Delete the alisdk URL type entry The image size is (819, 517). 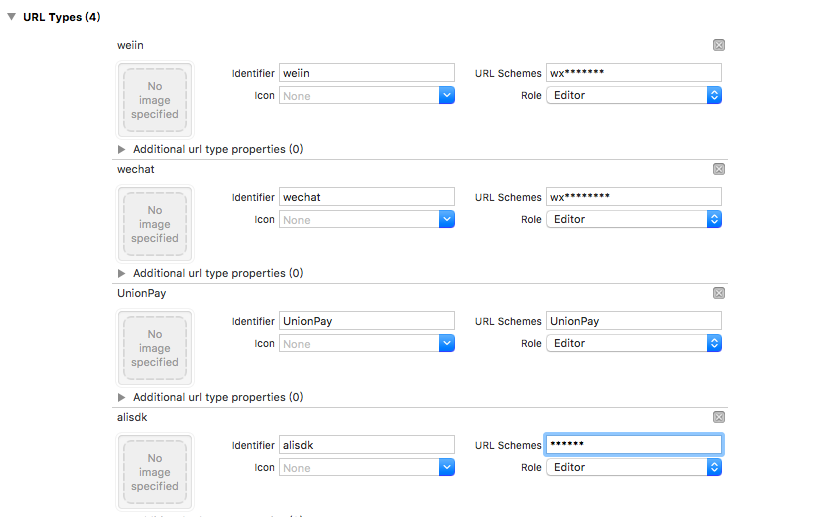[718, 417]
